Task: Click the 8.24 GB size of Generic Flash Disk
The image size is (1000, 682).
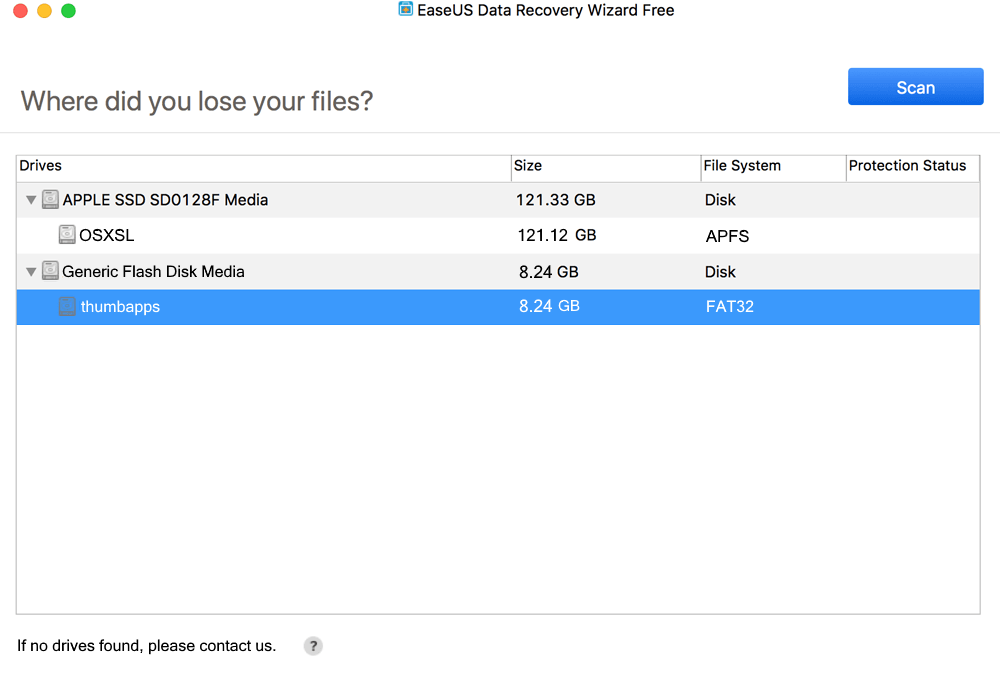Action: click(x=548, y=272)
